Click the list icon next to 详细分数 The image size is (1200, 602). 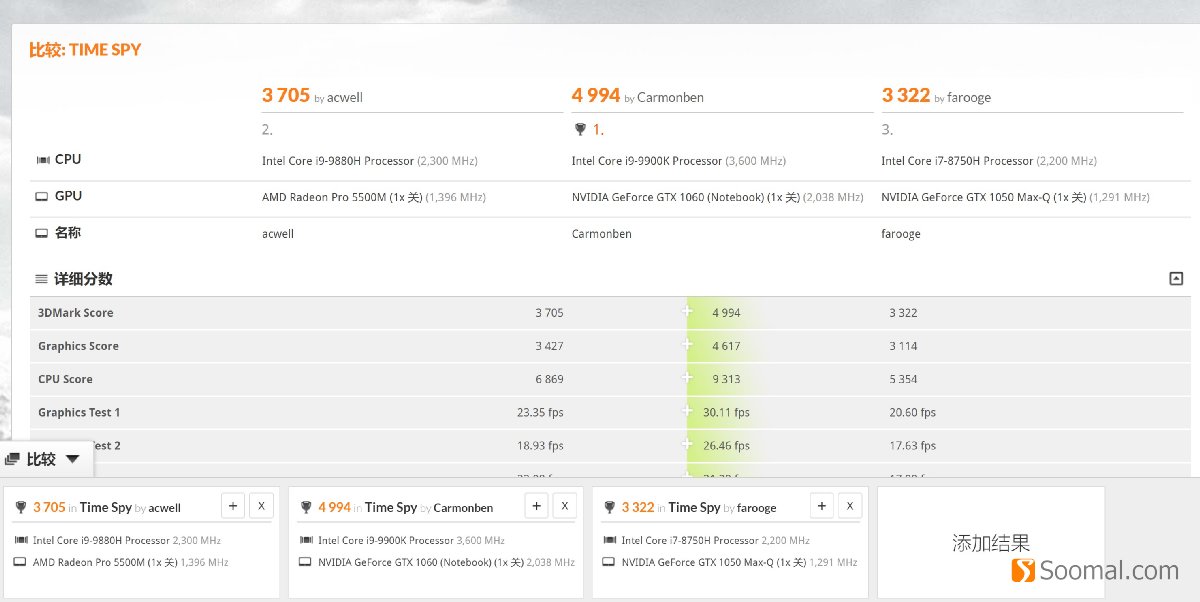(41, 280)
